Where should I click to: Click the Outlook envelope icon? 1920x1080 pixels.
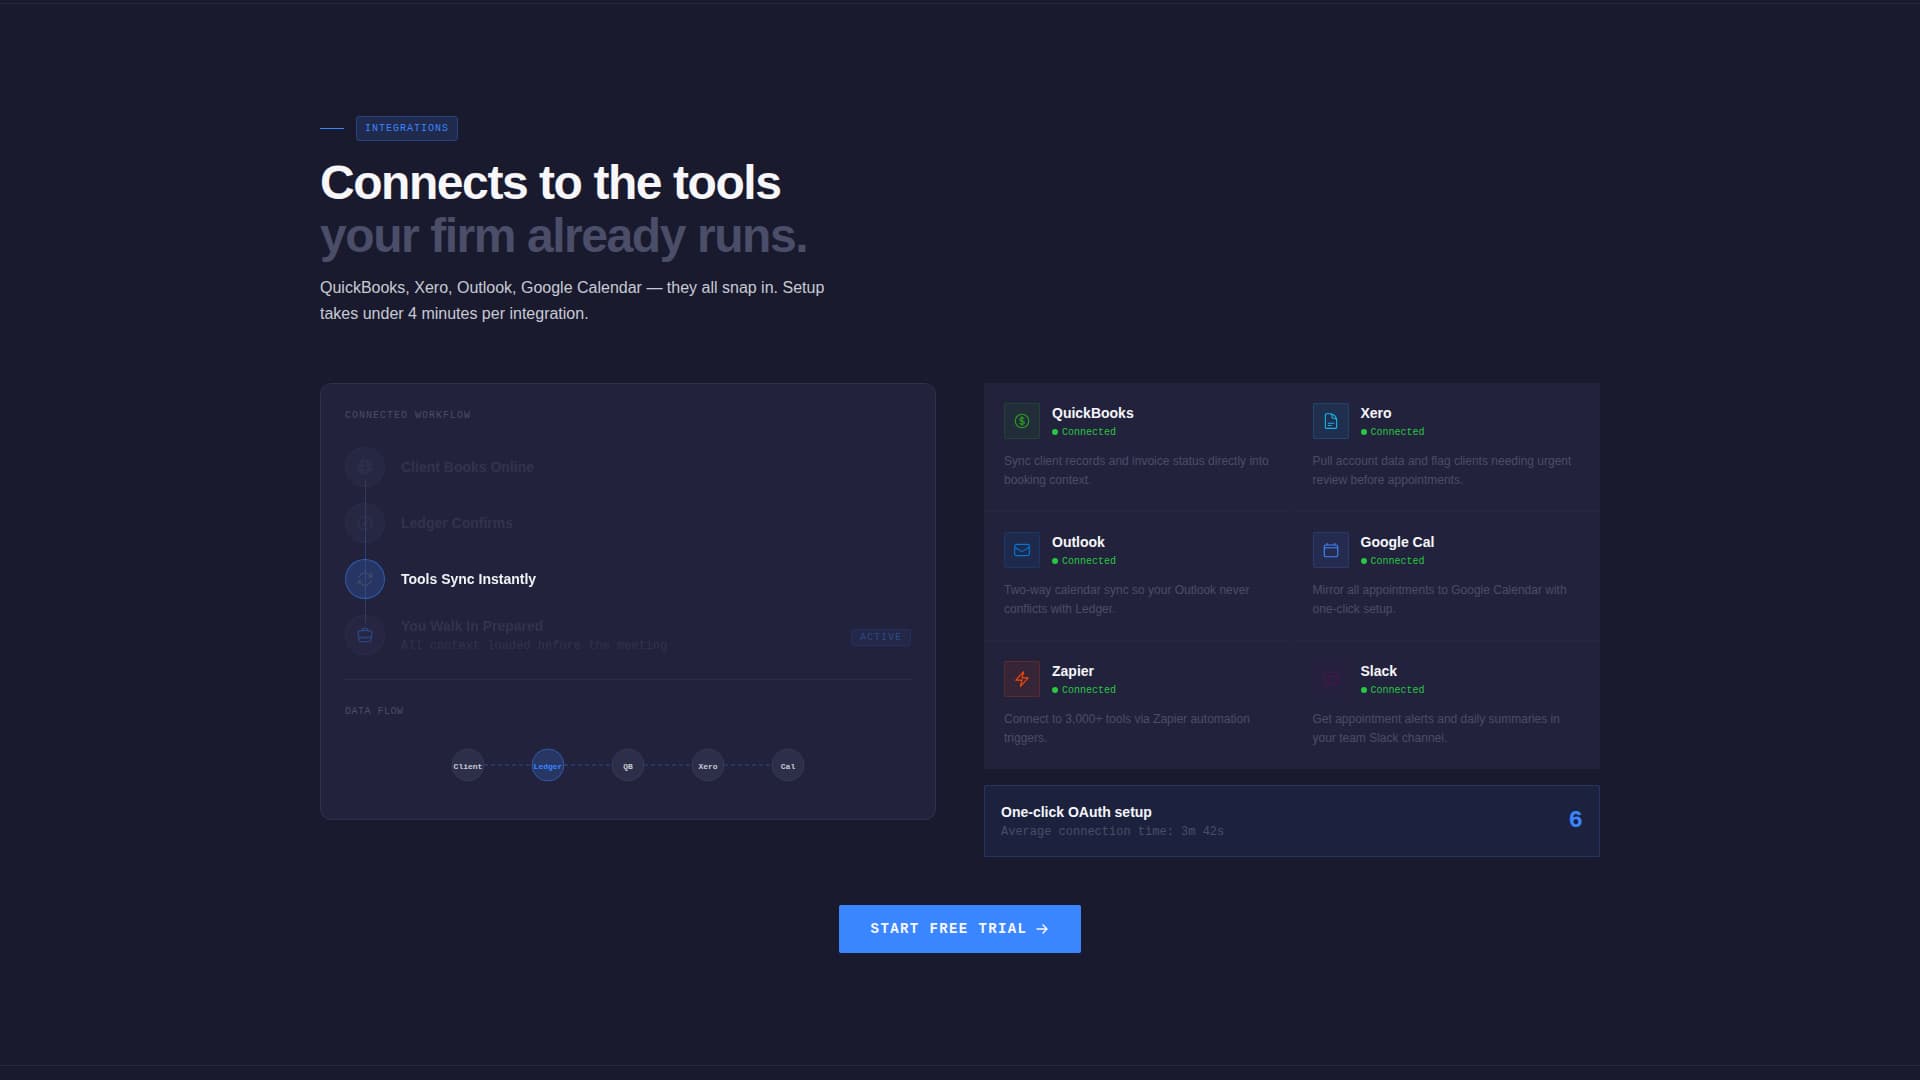(x=1021, y=550)
